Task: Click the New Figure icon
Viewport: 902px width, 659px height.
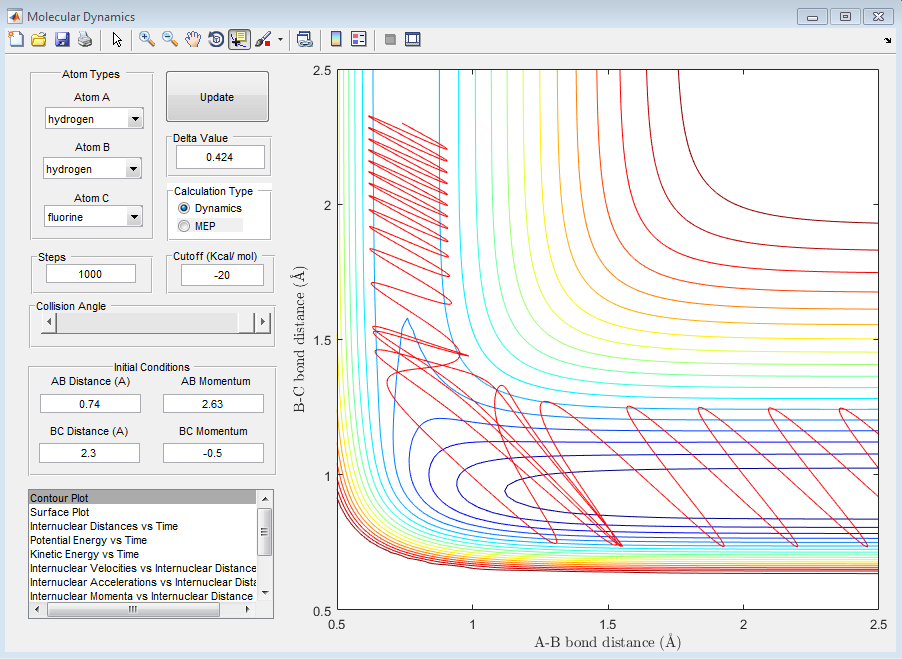Action: [16, 39]
